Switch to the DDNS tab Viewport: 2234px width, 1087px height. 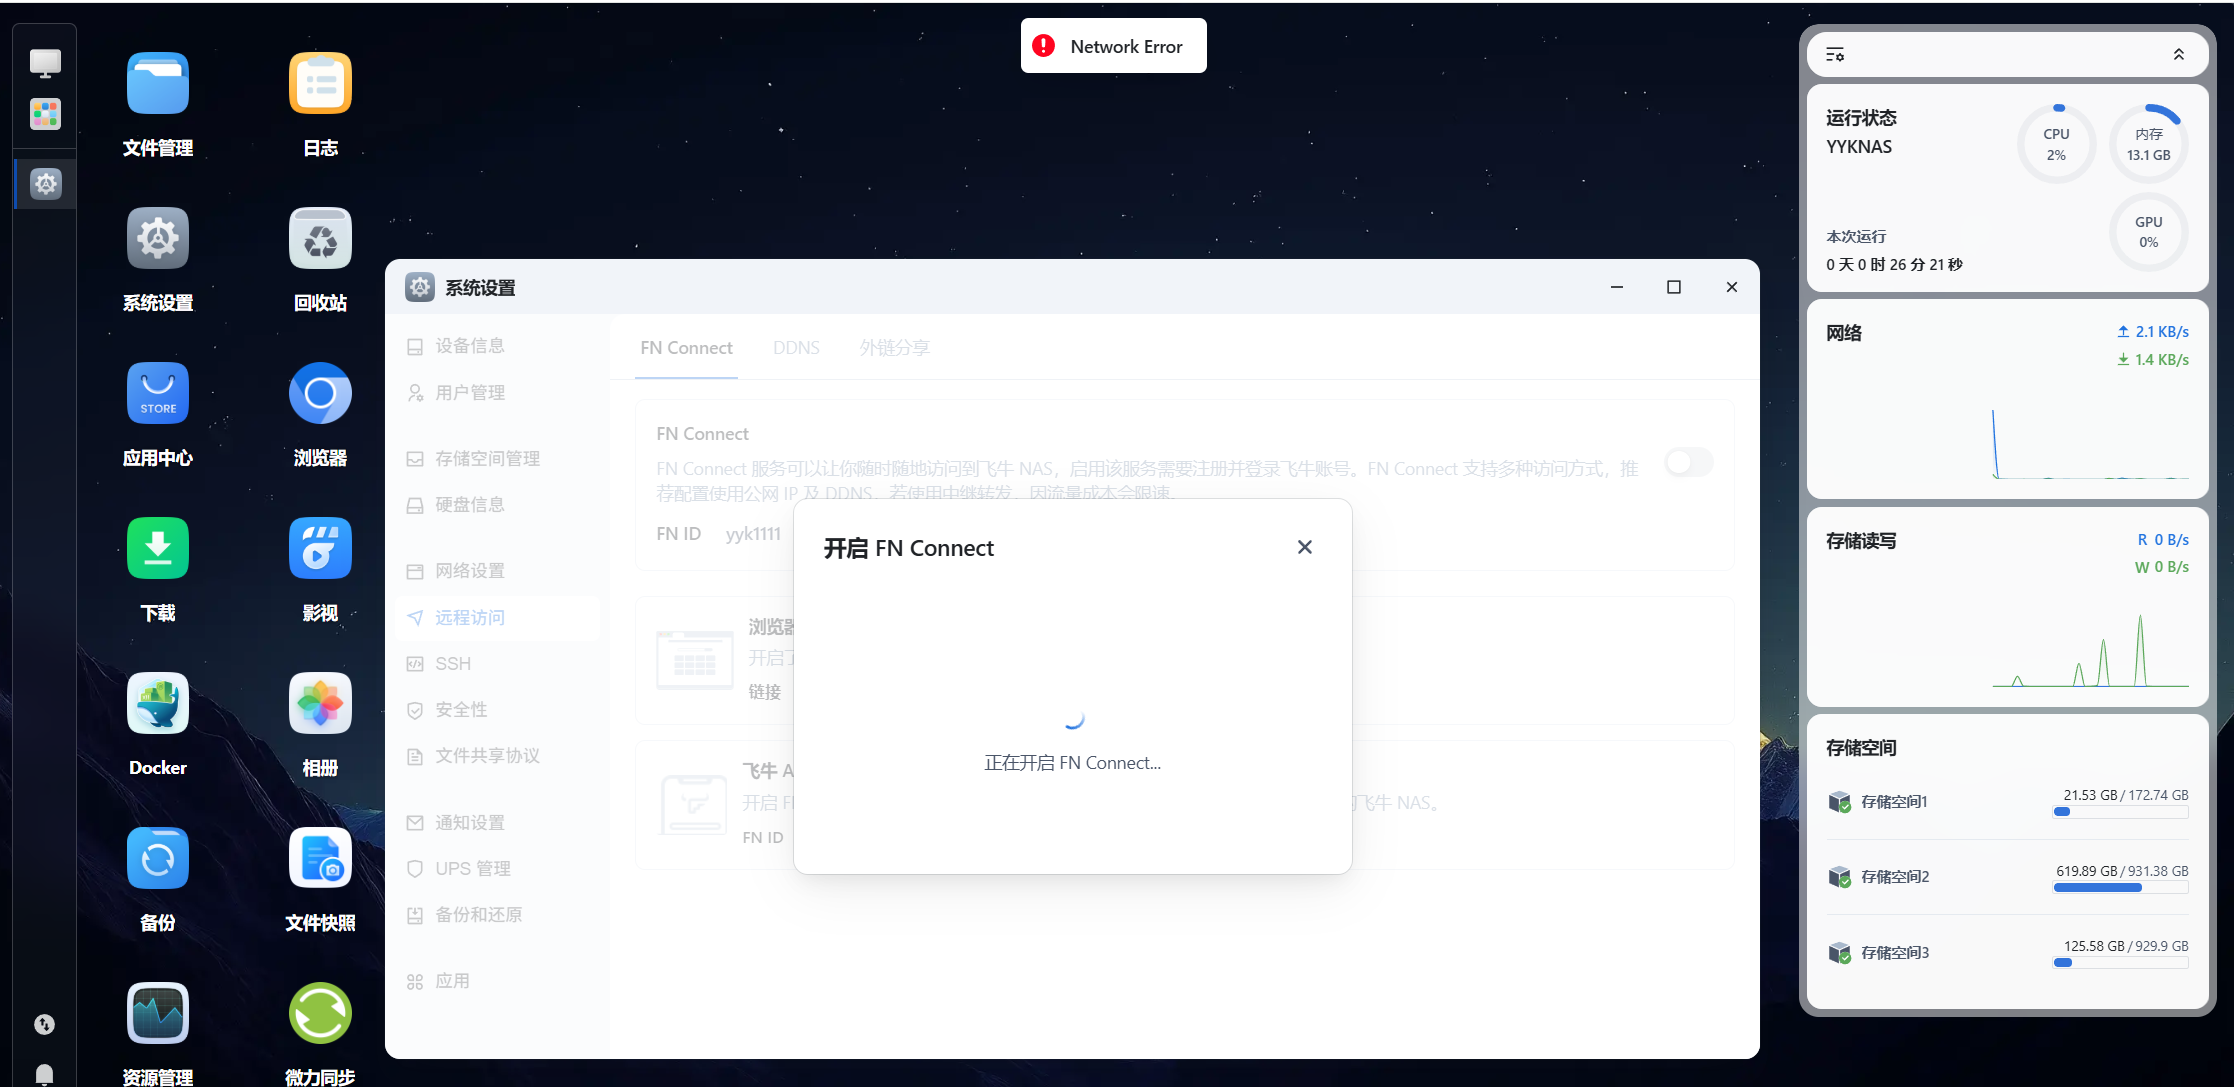(x=796, y=348)
